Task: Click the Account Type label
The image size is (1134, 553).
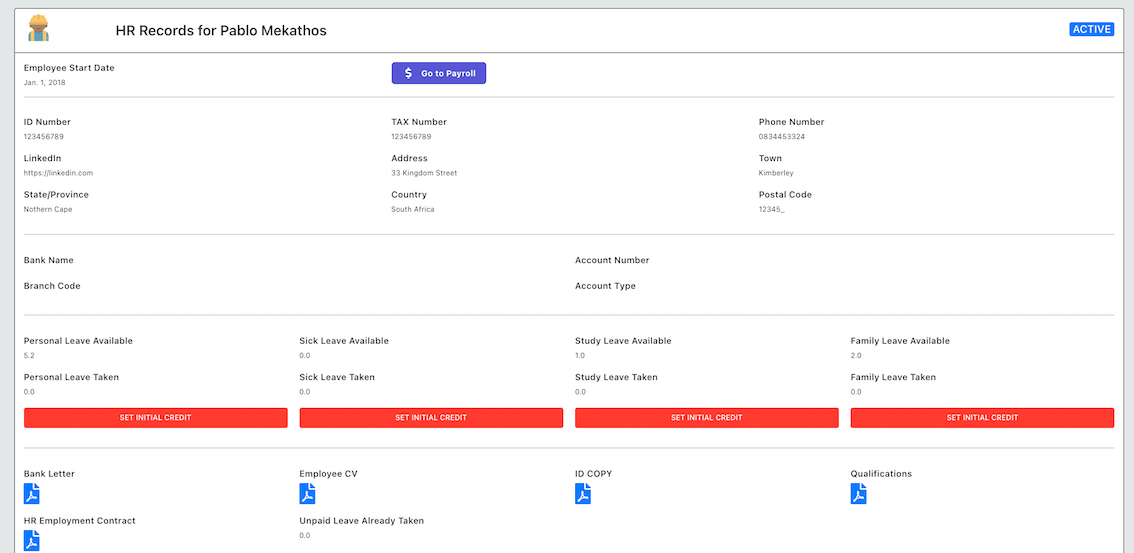Action: point(605,286)
